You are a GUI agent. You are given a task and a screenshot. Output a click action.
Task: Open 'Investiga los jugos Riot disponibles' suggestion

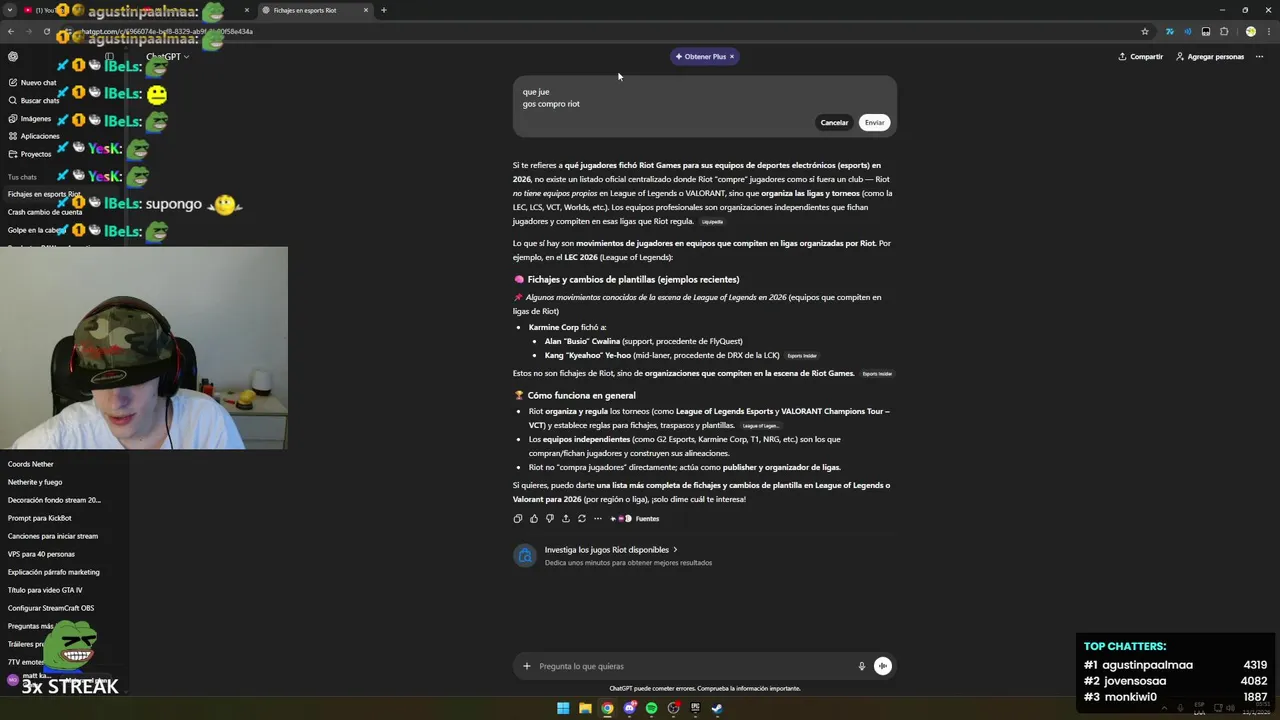tap(611, 550)
